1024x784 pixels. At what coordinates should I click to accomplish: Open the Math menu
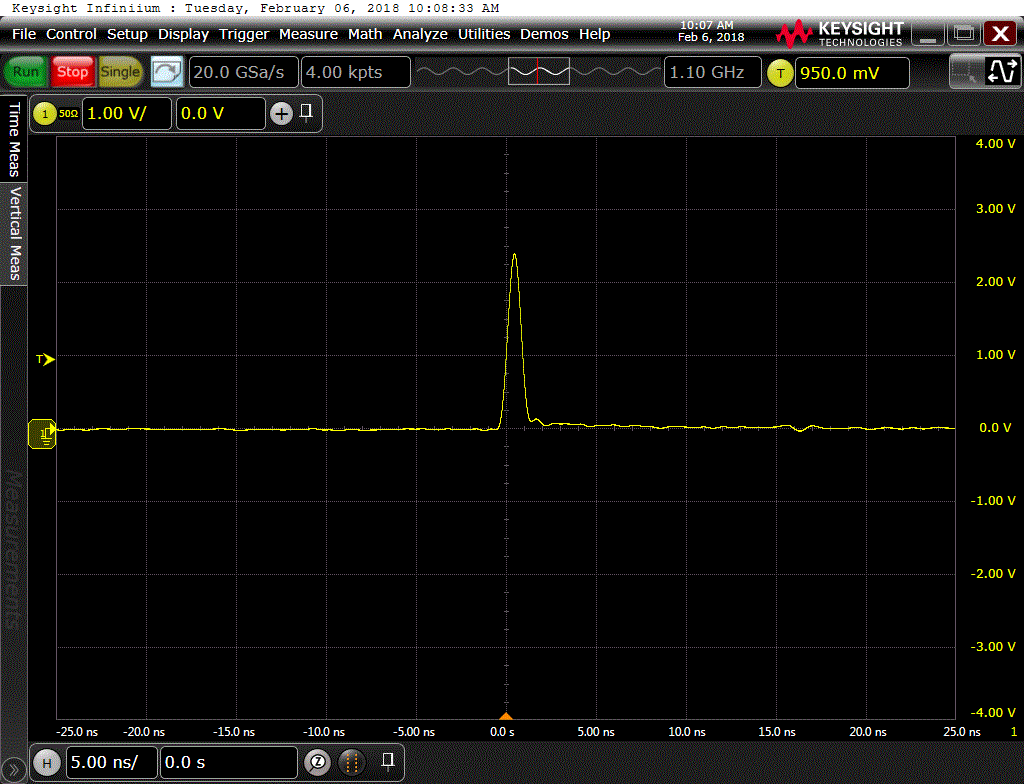pos(365,34)
